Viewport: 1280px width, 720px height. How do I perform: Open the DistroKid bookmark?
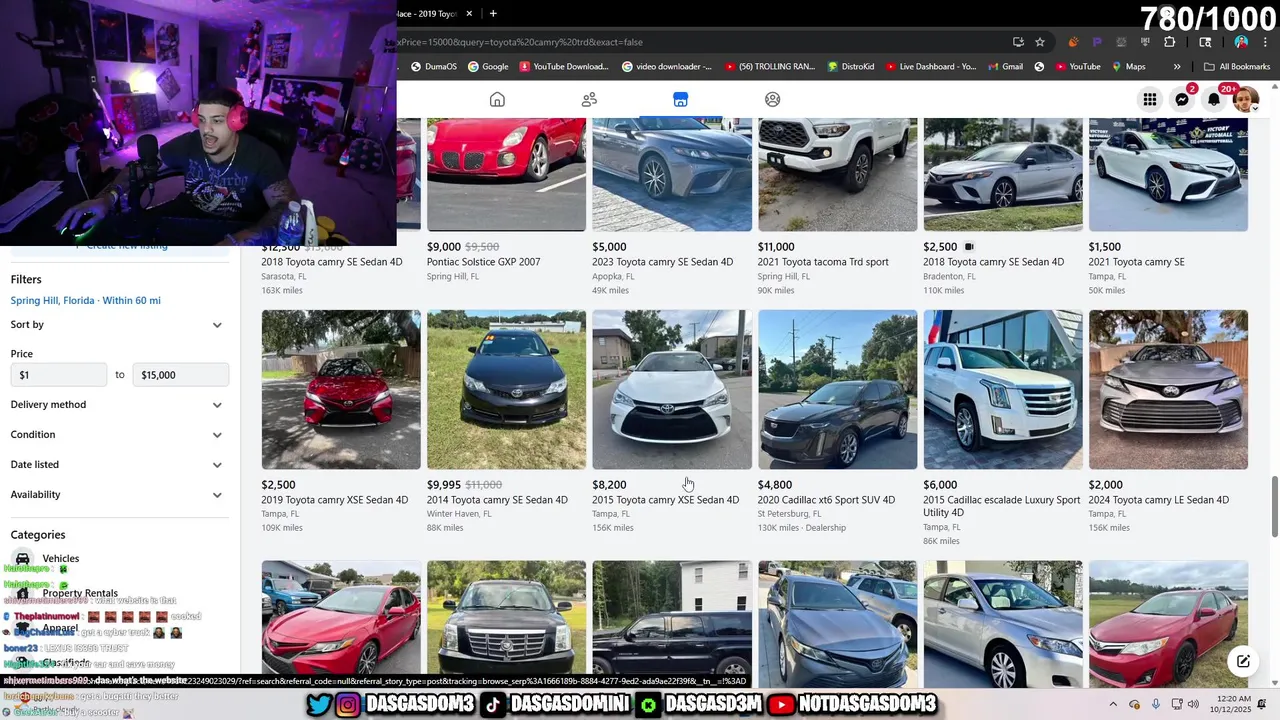pos(851,67)
